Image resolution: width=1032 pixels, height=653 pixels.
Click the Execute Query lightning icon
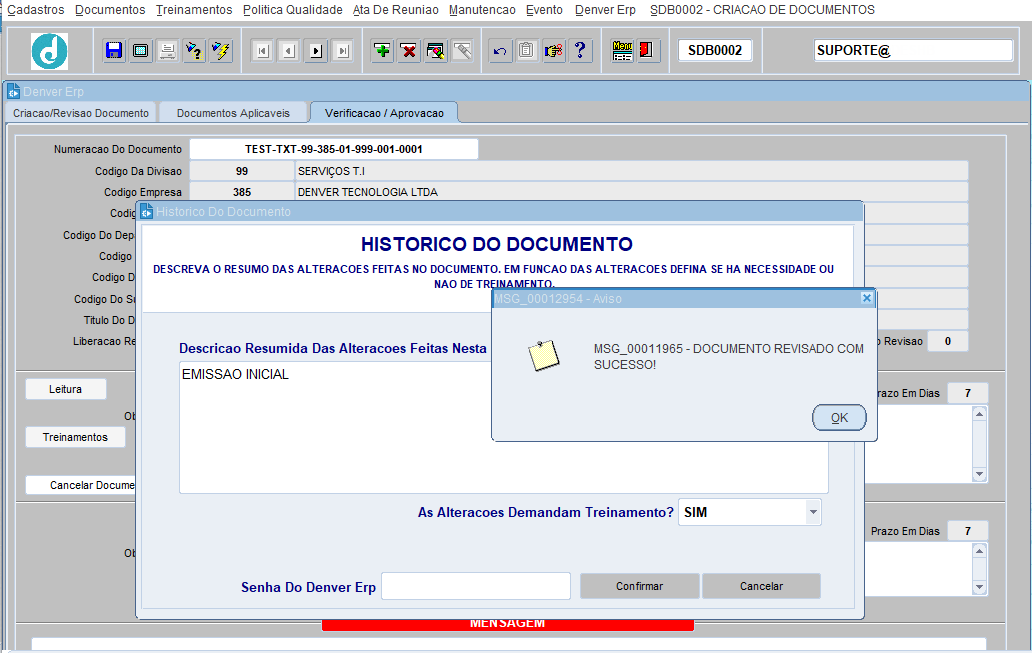tap(221, 51)
